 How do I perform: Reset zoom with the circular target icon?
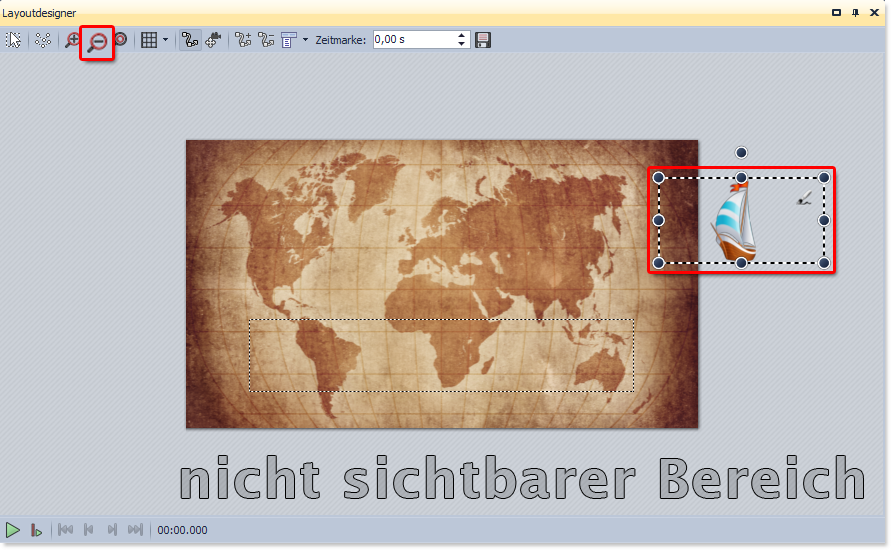point(121,39)
